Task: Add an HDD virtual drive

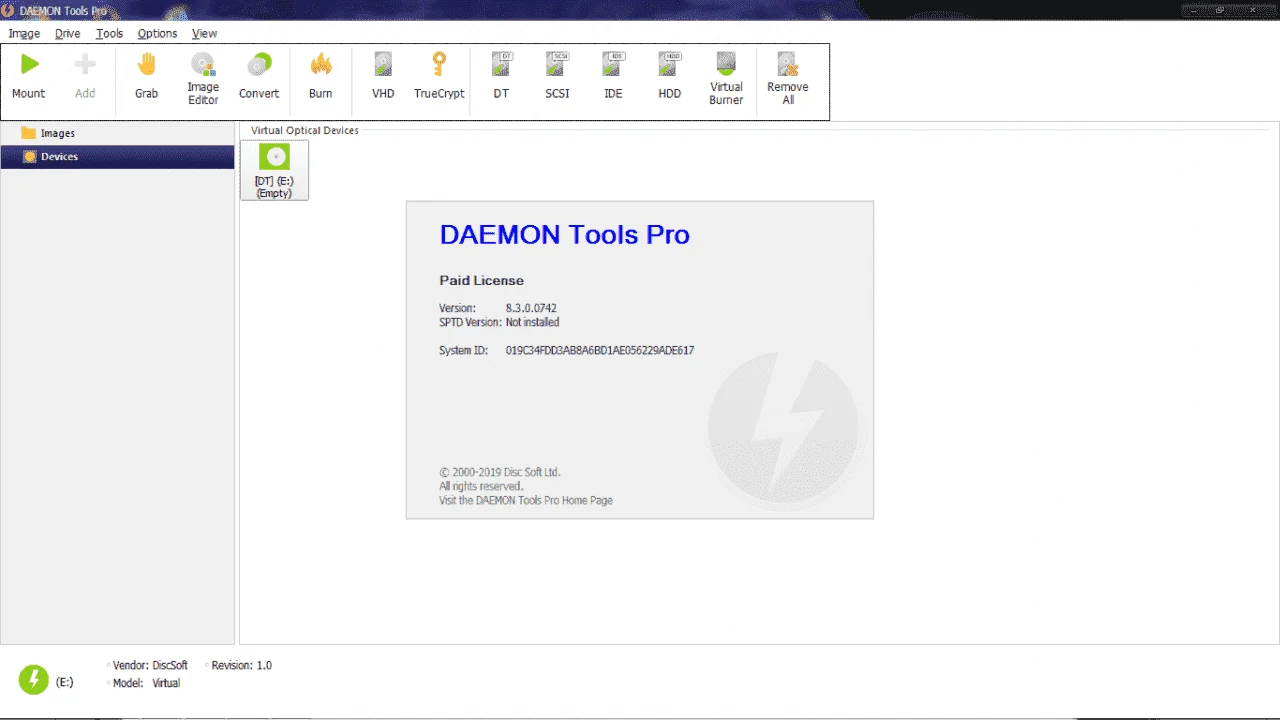Action: tap(669, 78)
